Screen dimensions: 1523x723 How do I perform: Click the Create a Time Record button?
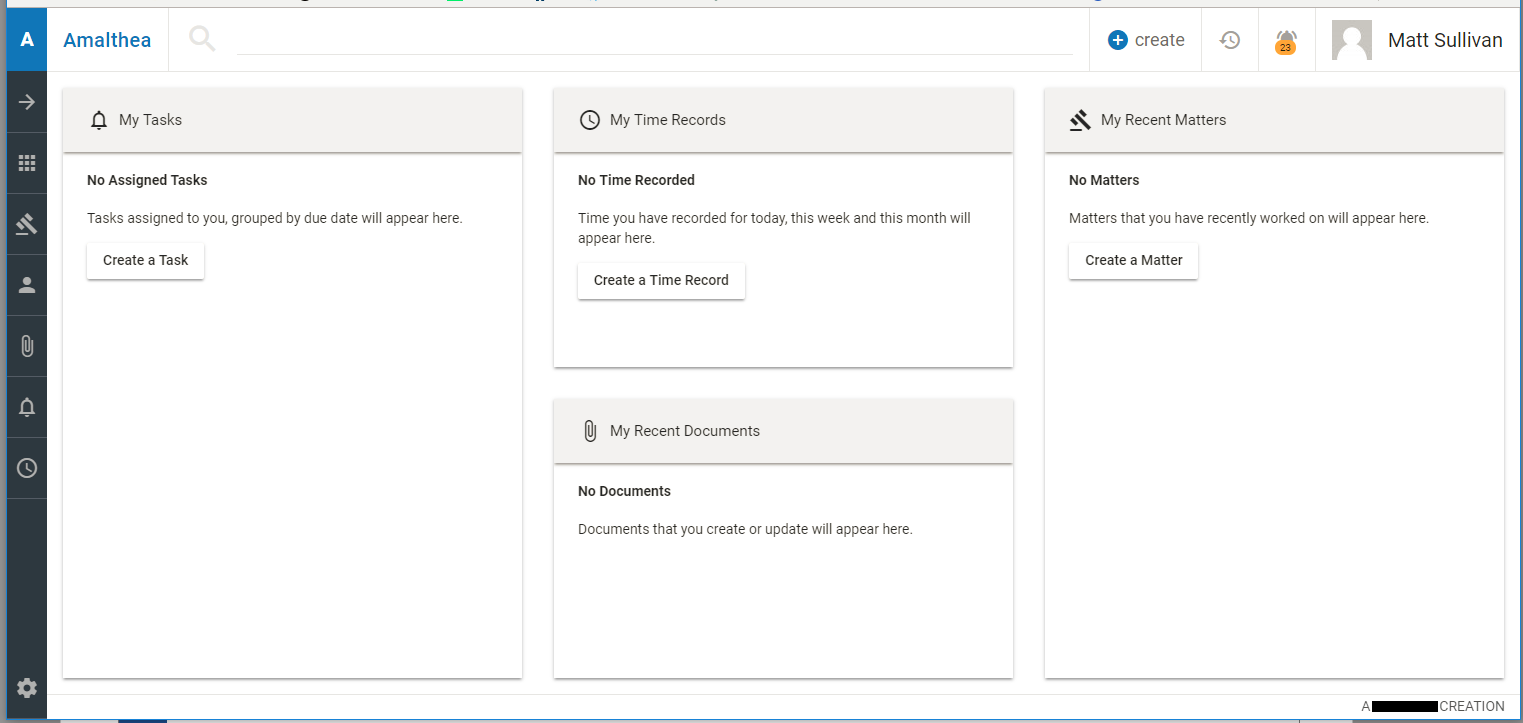pos(661,280)
